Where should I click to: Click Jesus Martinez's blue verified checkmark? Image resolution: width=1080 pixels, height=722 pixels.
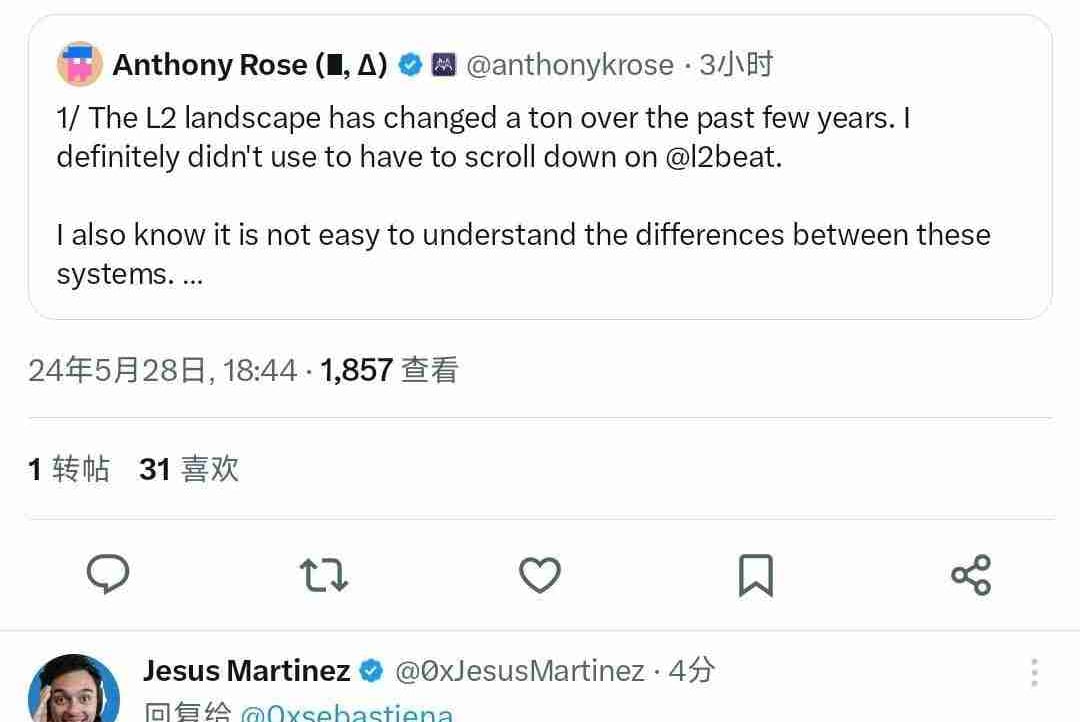(371, 671)
